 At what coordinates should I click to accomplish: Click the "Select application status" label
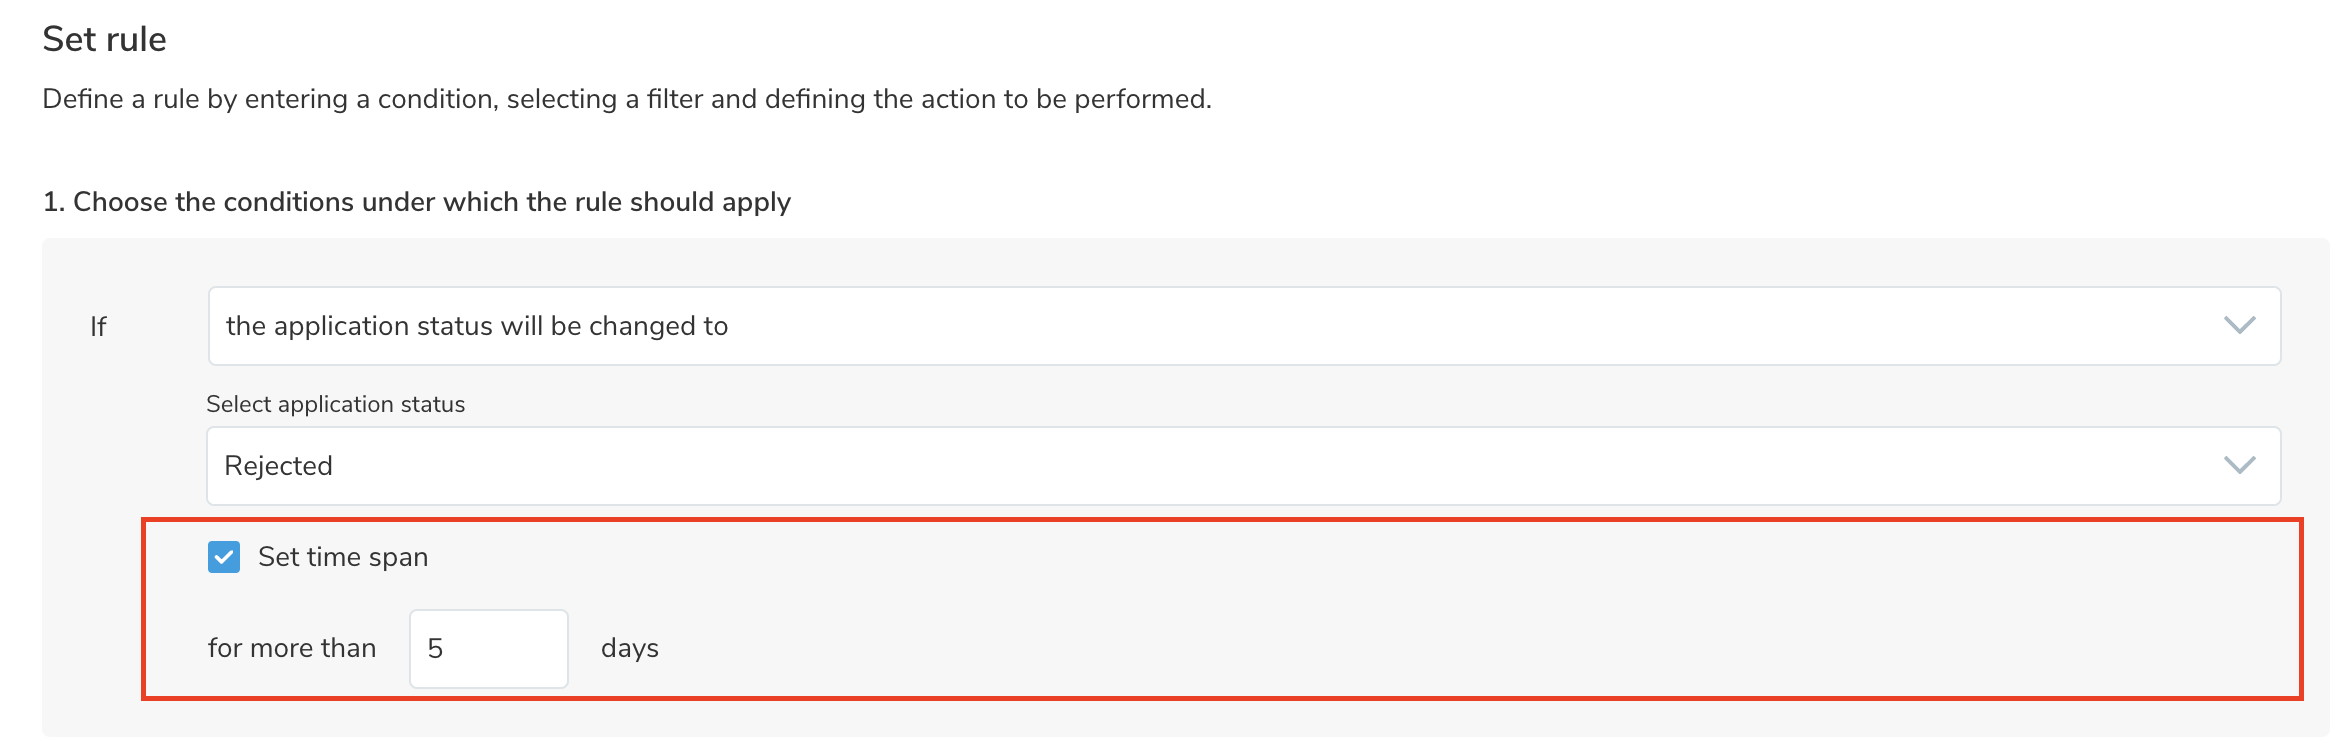pos(335,404)
